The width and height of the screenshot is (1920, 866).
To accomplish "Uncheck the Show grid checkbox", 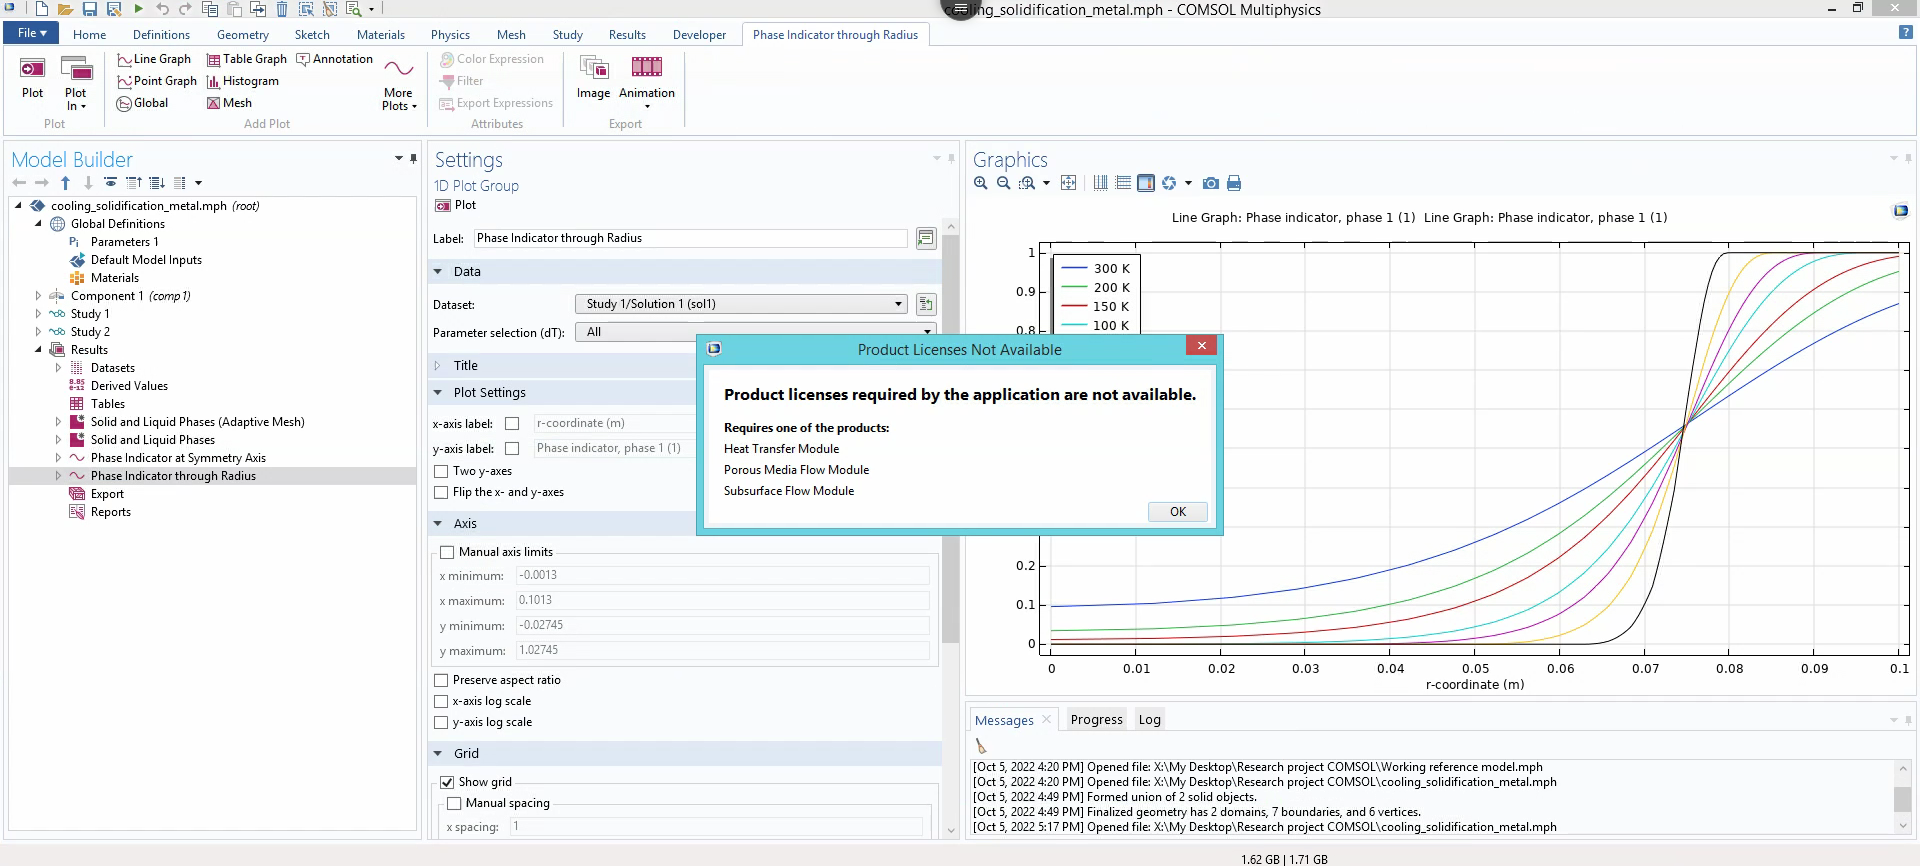I will pyautogui.click(x=447, y=782).
